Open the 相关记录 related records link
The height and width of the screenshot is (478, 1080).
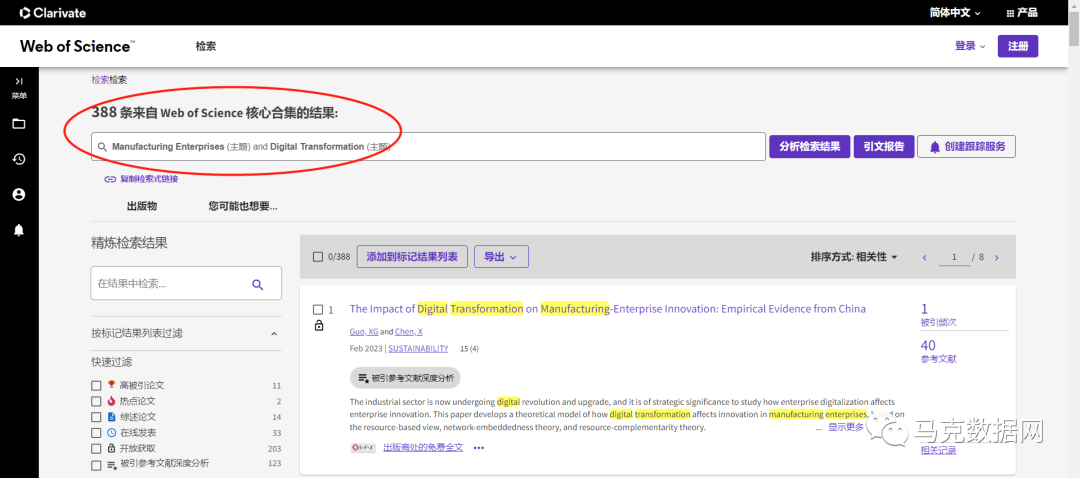click(x=938, y=450)
